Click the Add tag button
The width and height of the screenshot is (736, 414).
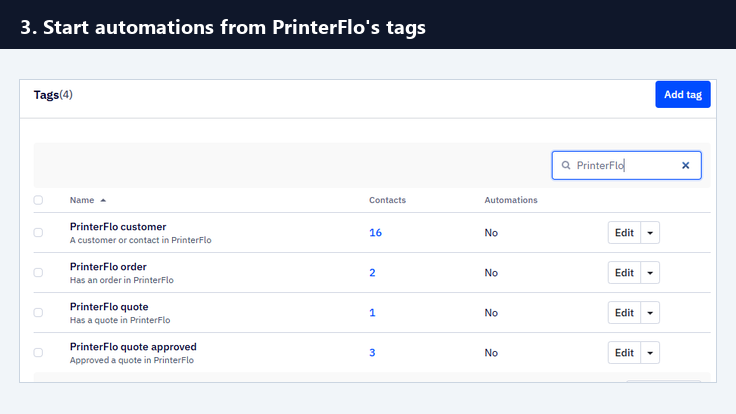click(x=683, y=94)
